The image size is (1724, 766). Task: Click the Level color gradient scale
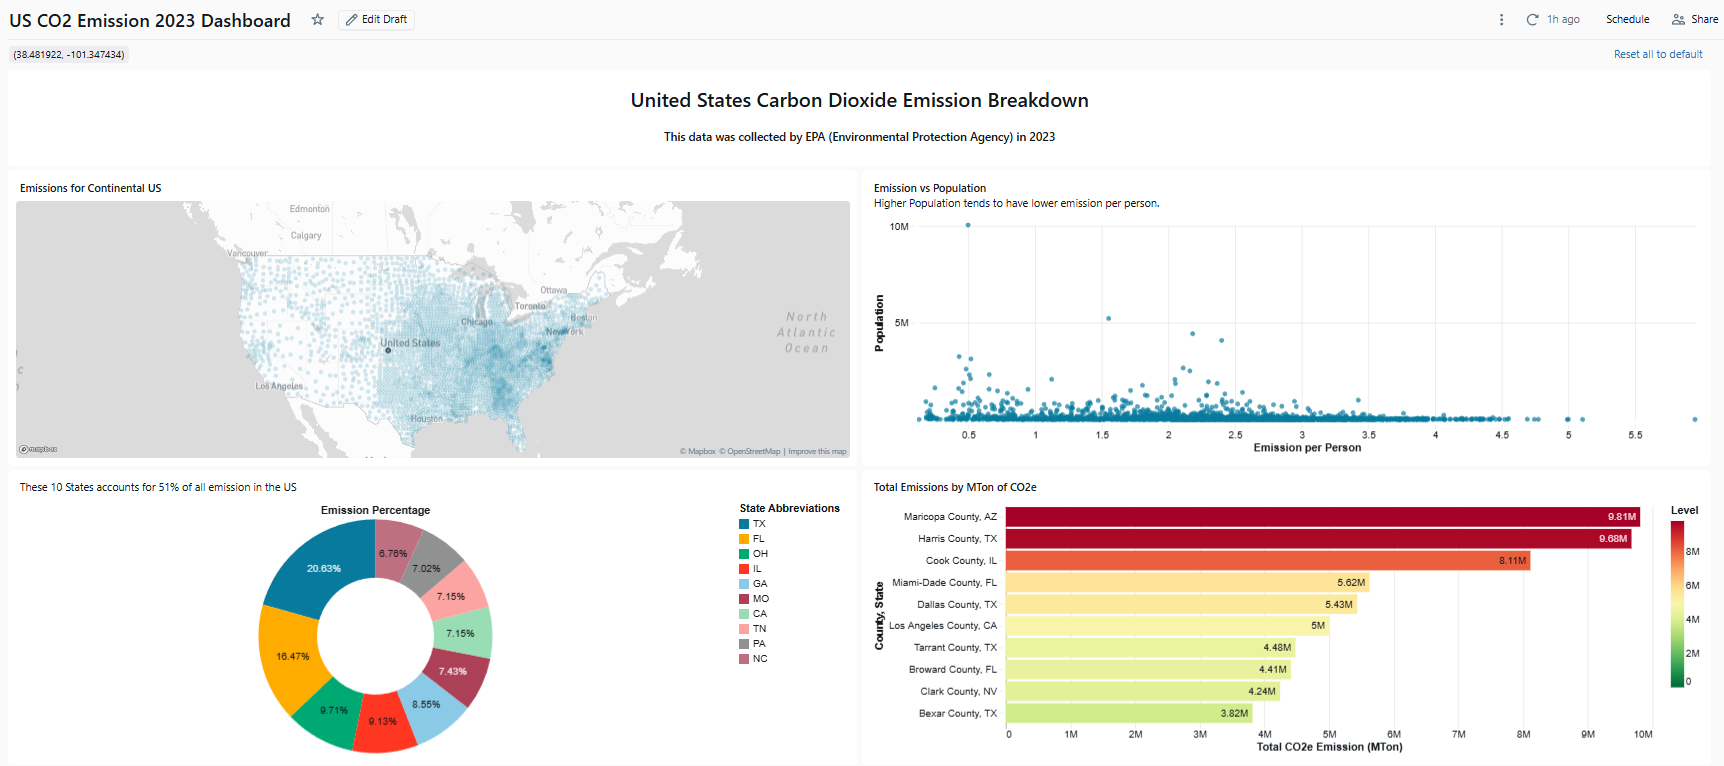coord(1677,604)
